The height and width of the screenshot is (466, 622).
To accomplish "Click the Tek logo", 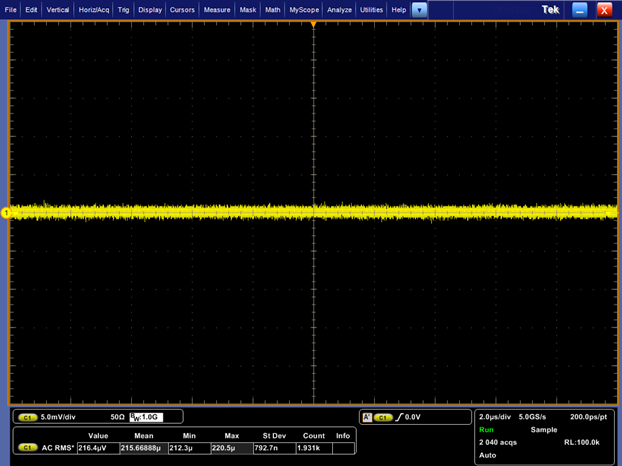I will point(550,10).
